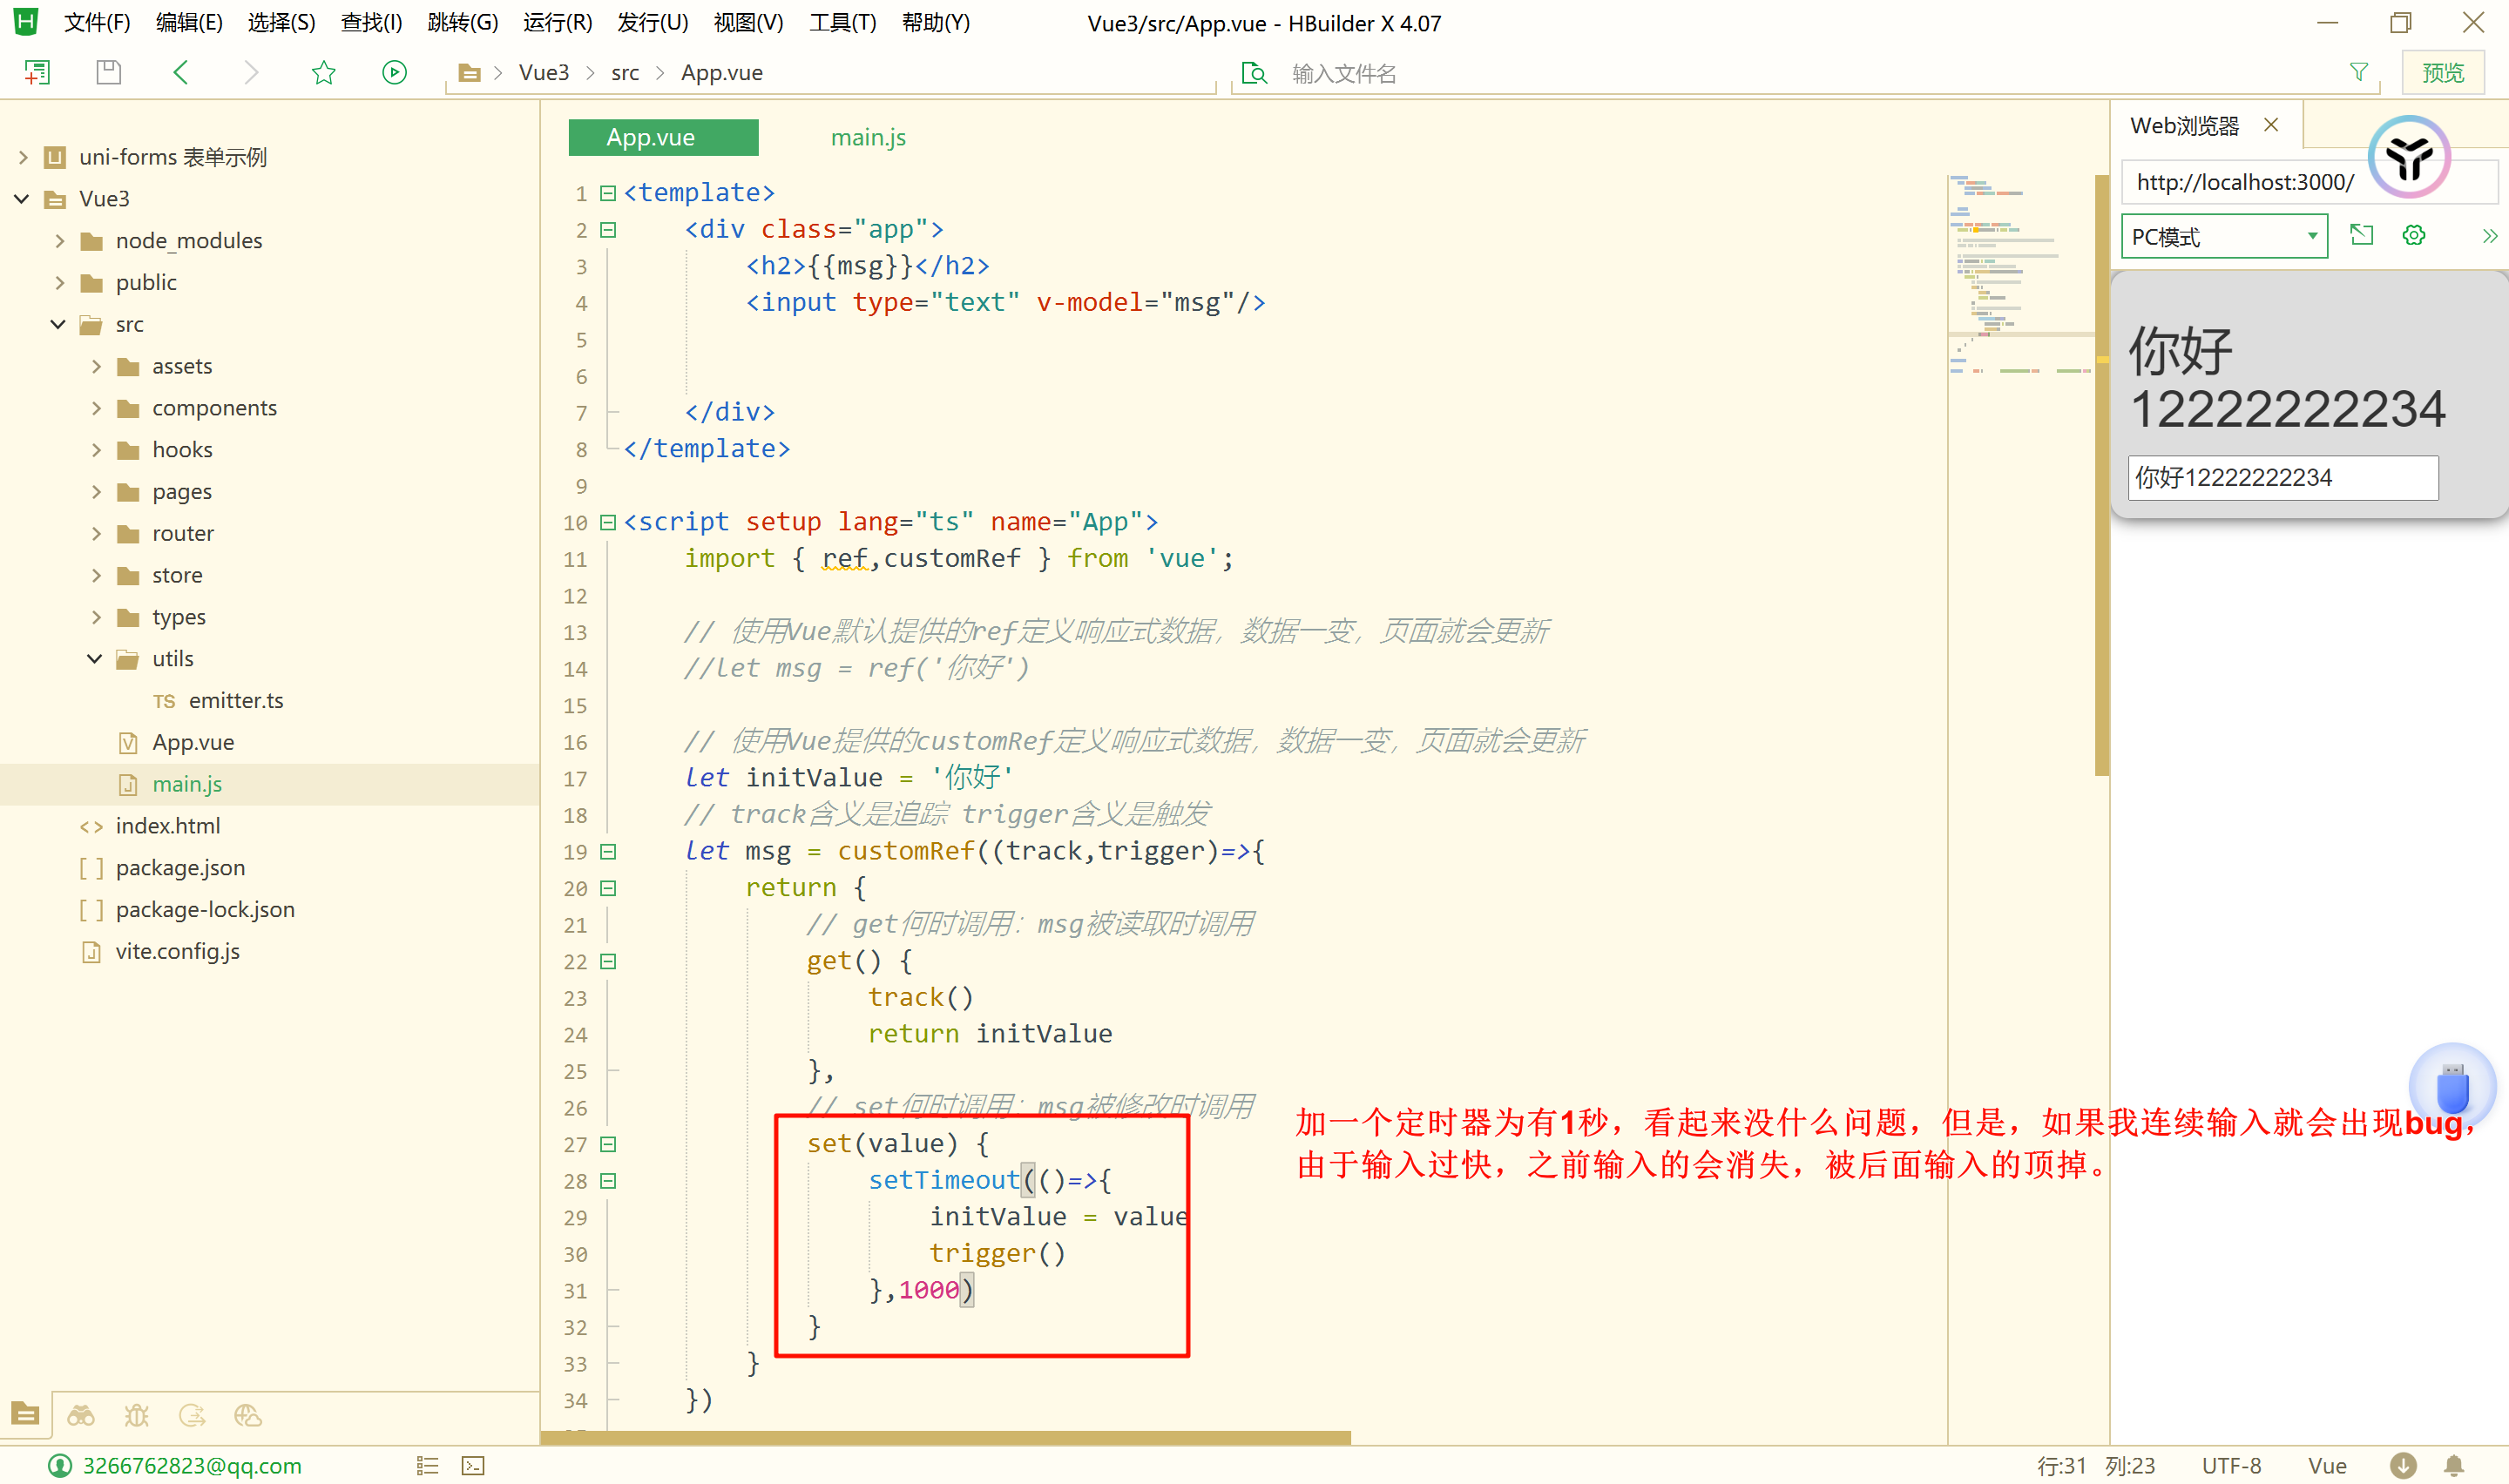Open browser settings gear icon
The width and height of the screenshot is (2509, 1484).
point(2413,236)
